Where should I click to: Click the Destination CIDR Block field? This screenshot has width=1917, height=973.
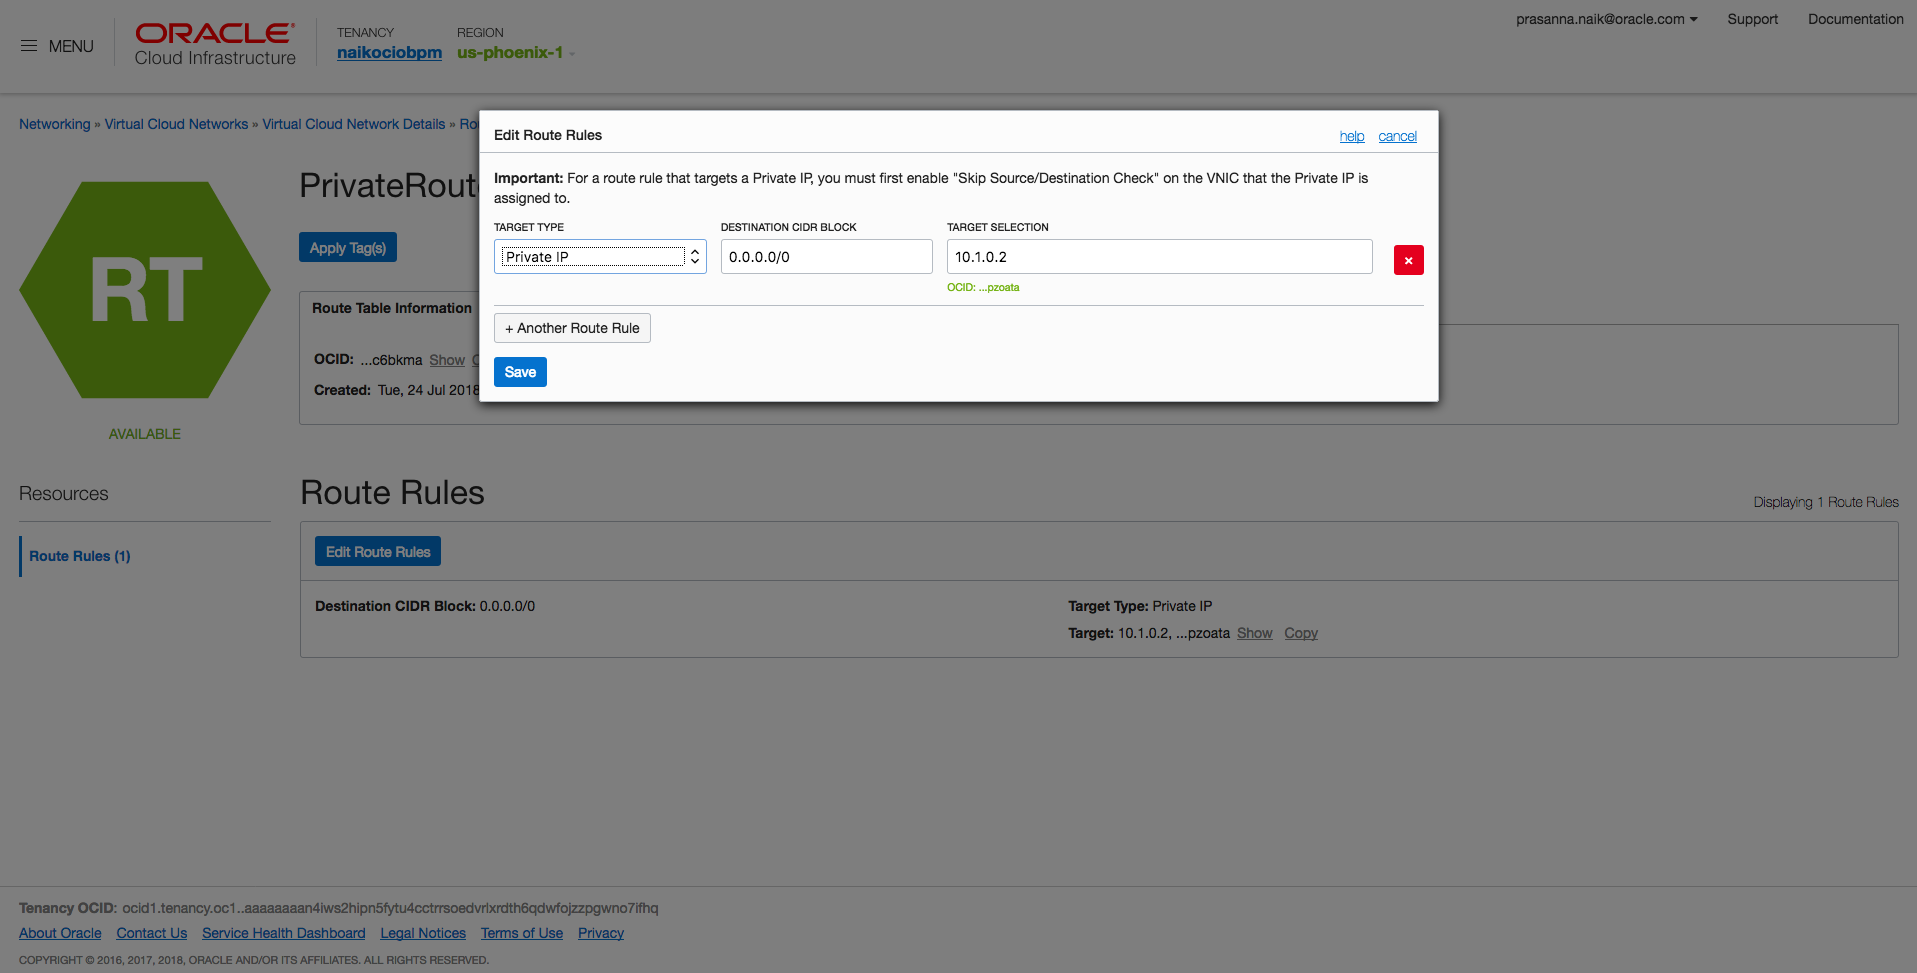point(826,257)
